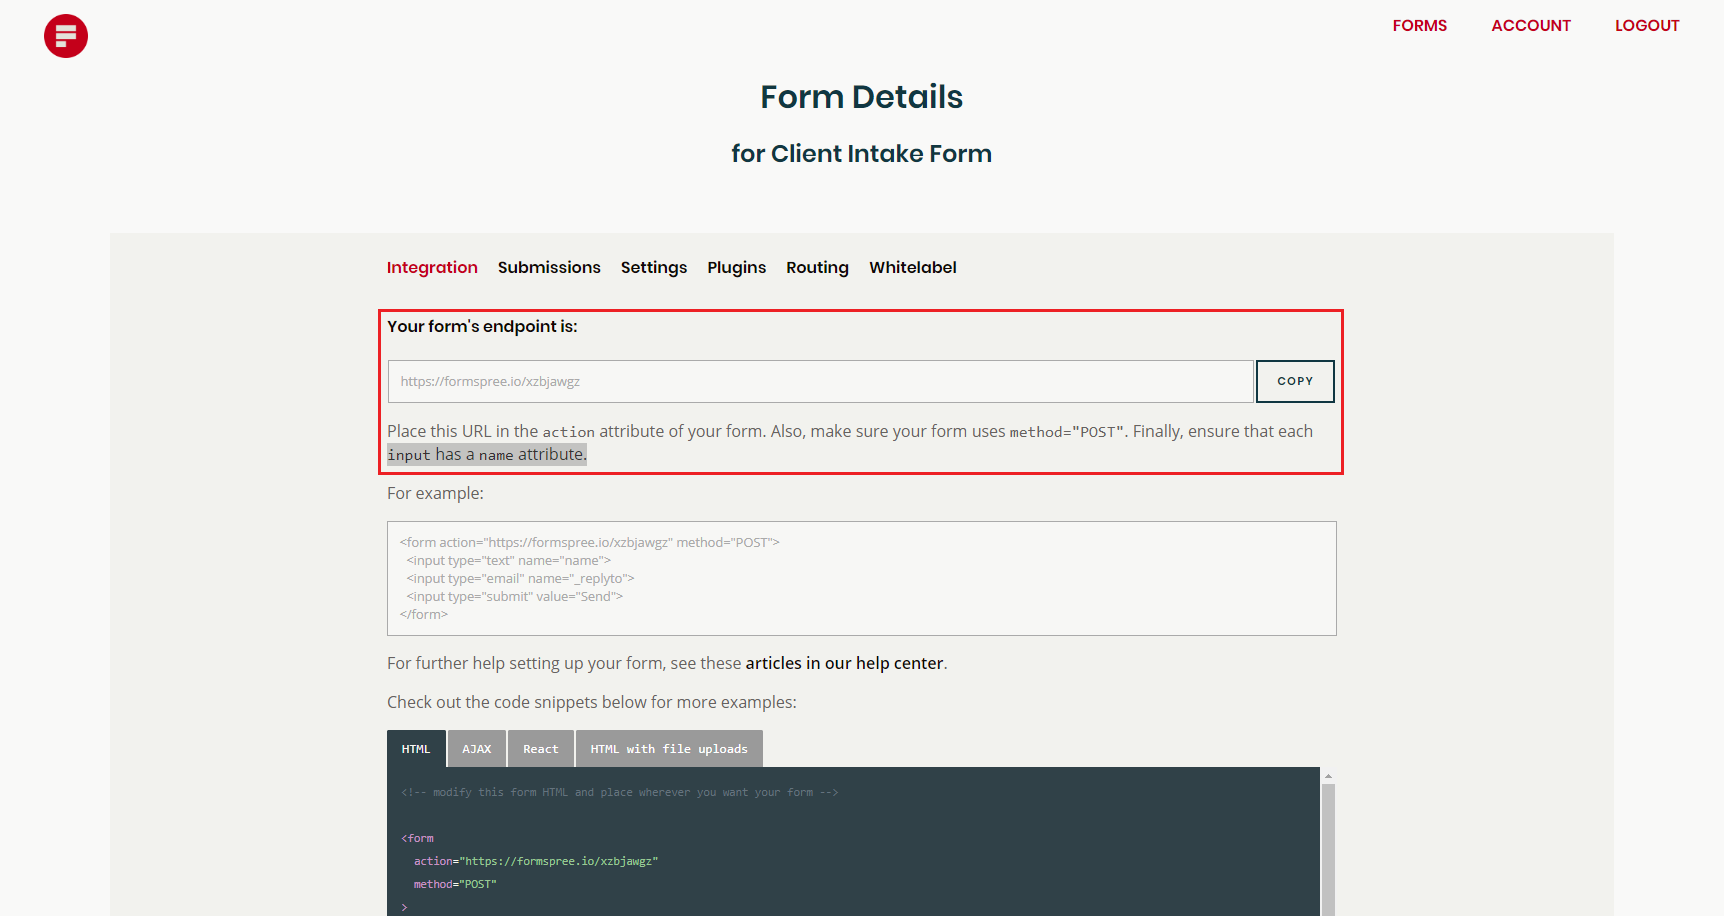Click the COPY button for the endpoint
Viewport: 1724px width, 916px height.
point(1294,381)
